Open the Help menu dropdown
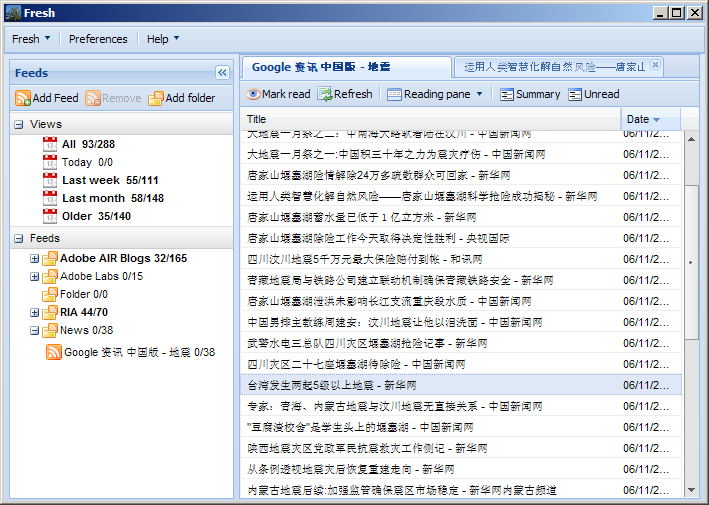Screen dimensions: 709x505 (163, 39)
